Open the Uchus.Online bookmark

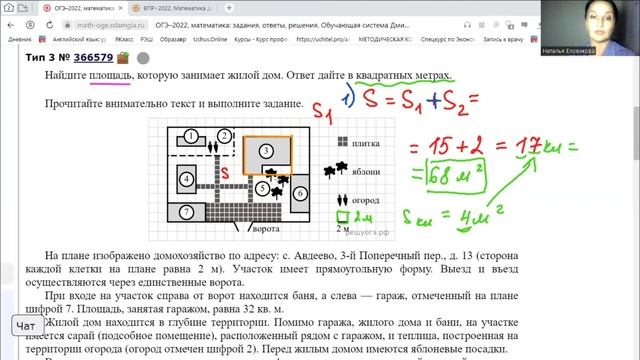[x=210, y=40]
